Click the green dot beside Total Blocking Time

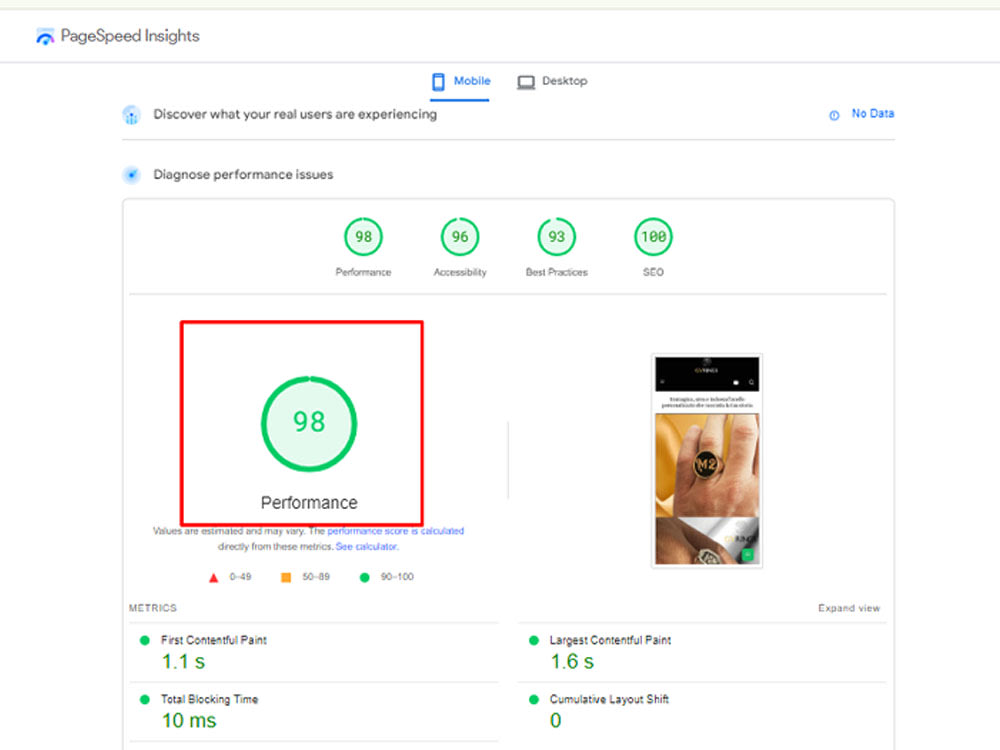(x=145, y=700)
